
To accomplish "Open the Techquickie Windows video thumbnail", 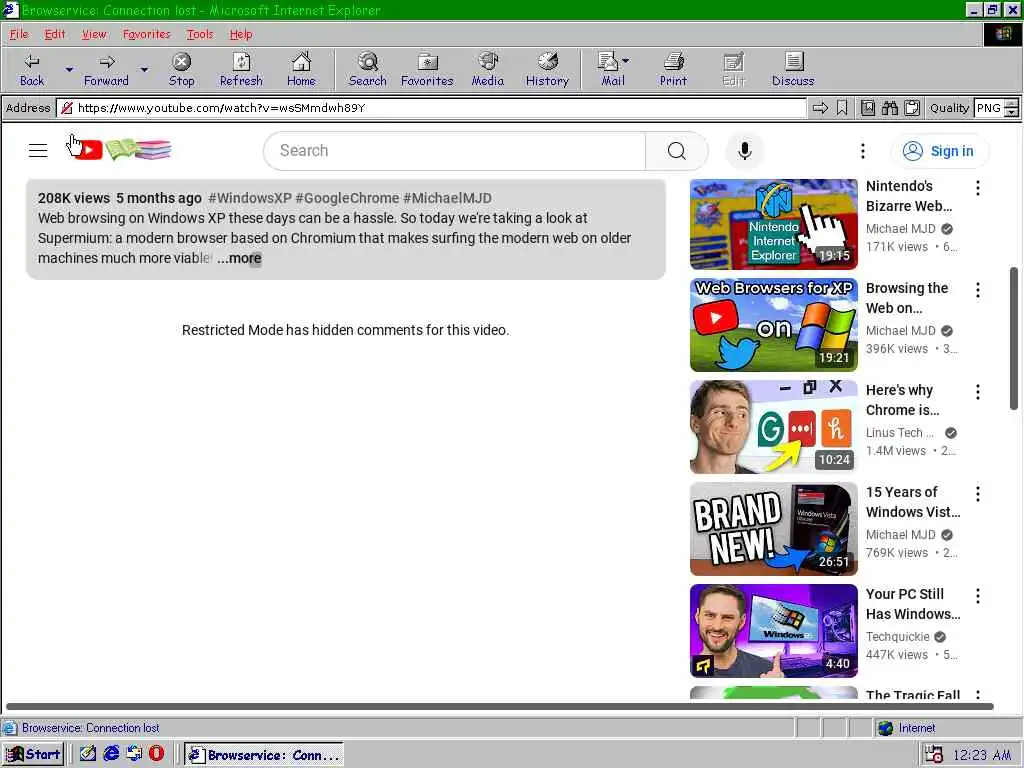I will click(x=773, y=631).
